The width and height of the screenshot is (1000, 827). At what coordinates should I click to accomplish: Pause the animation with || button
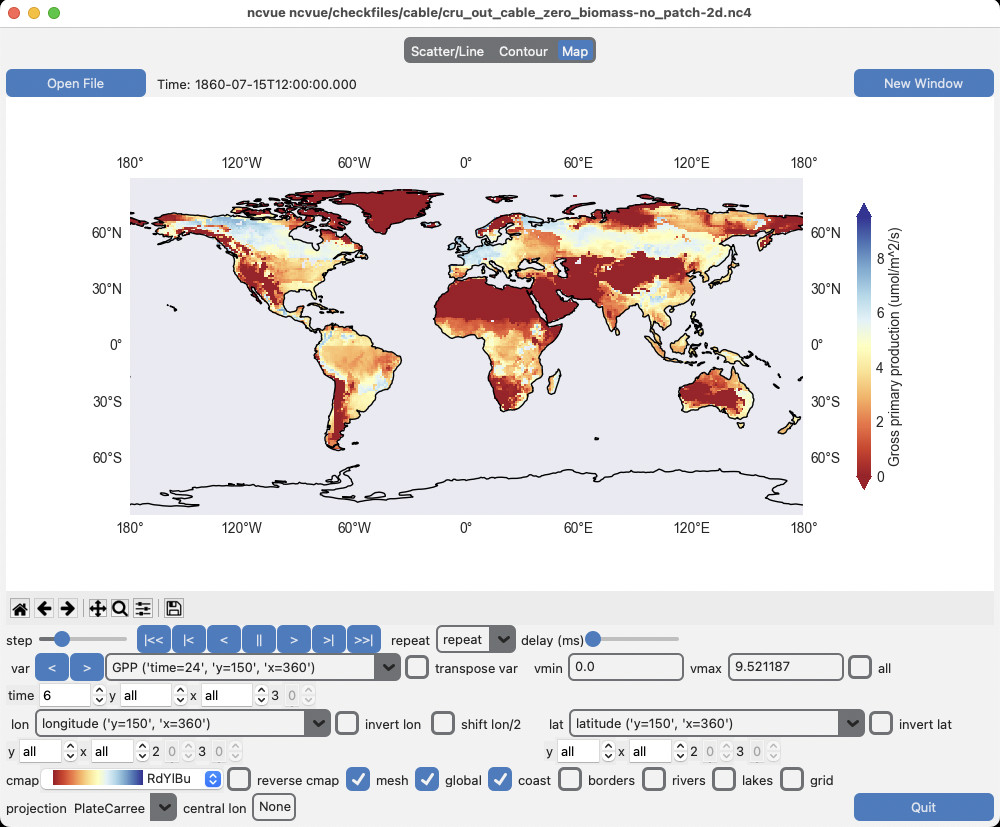click(x=259, y=640)
